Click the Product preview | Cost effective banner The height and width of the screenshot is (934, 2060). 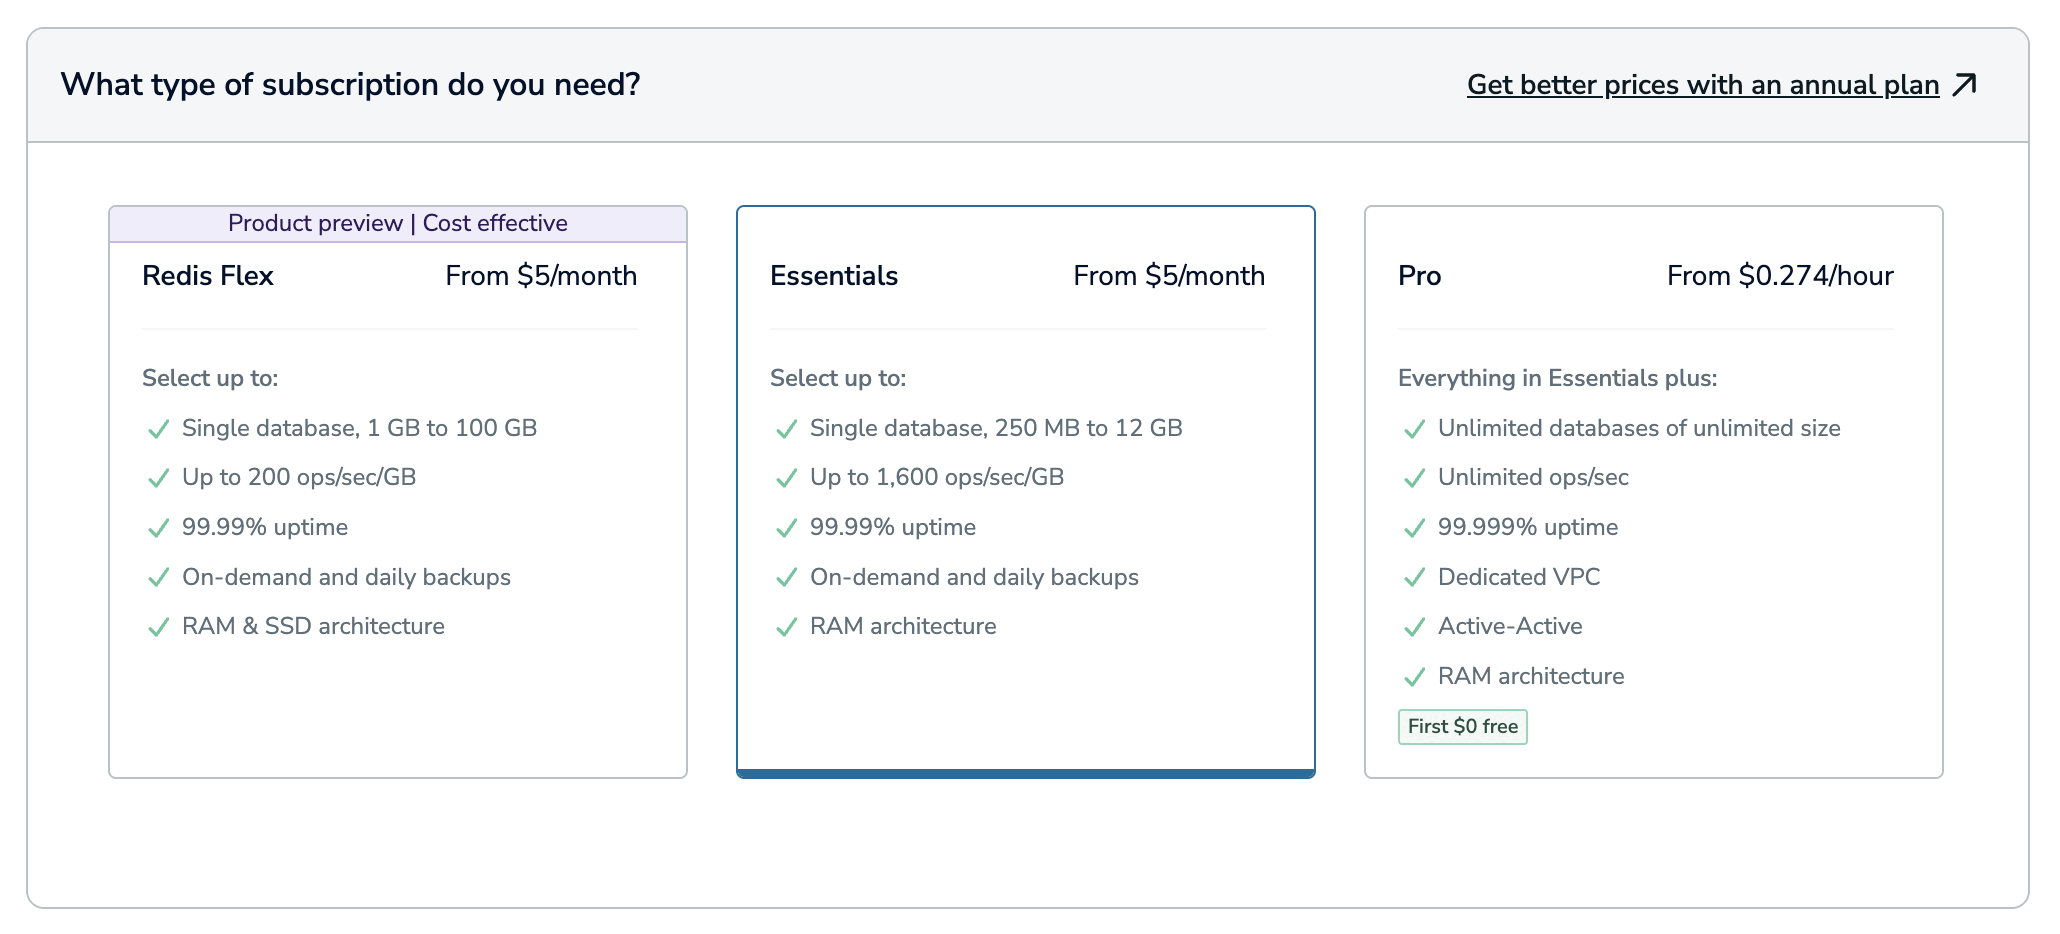[398, 223]
